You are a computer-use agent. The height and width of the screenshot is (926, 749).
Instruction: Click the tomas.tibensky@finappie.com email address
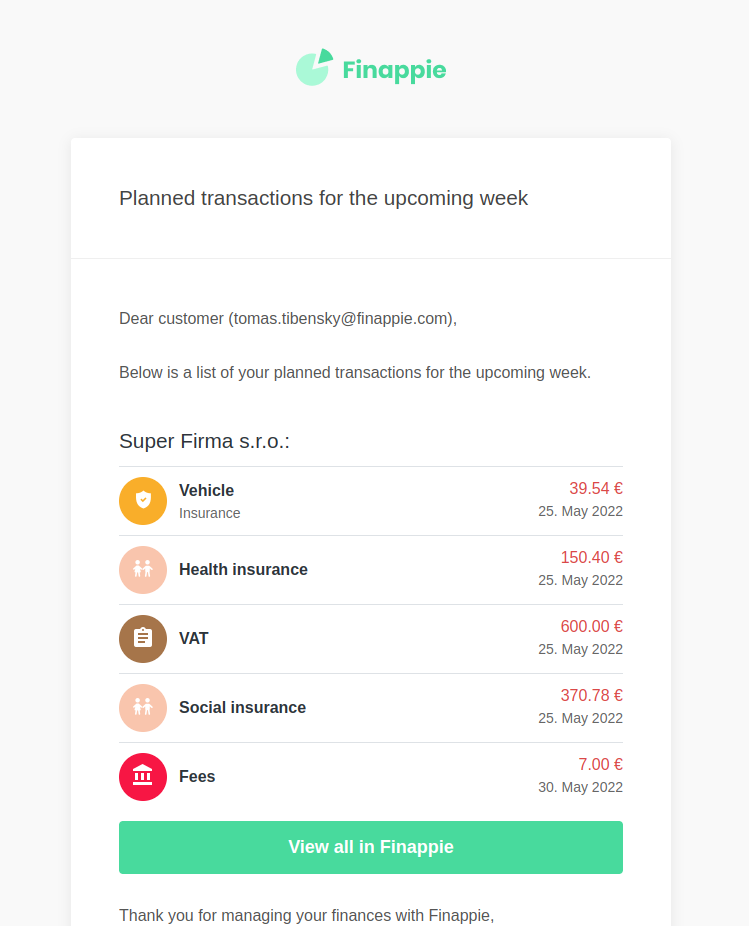pyautogui.click(x=341, y=319)
